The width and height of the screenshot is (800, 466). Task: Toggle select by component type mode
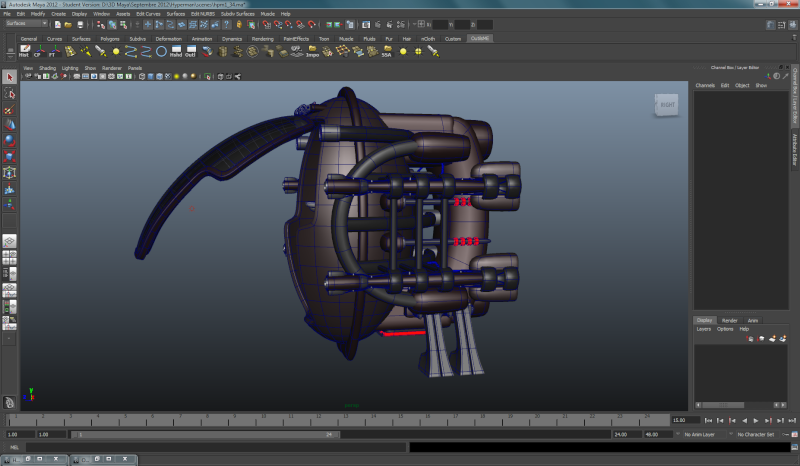[123, 24]
